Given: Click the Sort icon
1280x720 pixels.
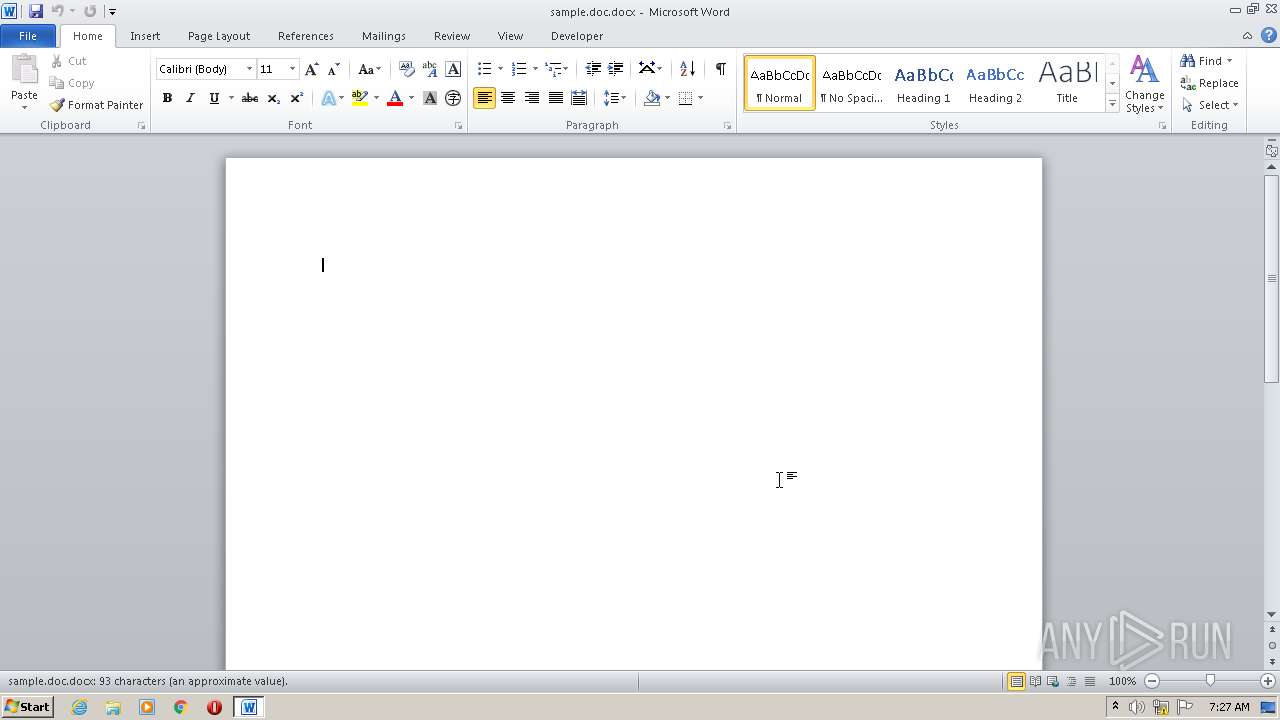Looking at the screenshot, I should (687, 69).
